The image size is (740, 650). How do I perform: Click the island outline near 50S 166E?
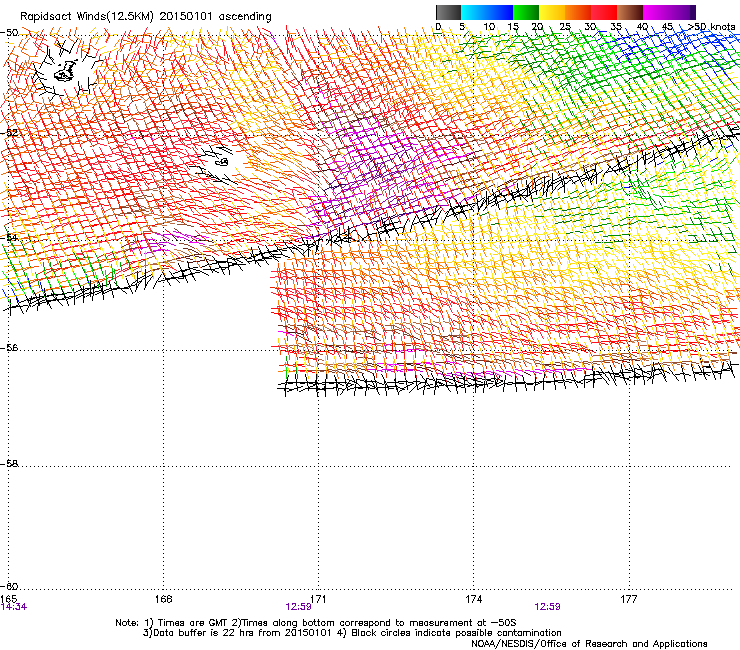click(x=66, y=71)
